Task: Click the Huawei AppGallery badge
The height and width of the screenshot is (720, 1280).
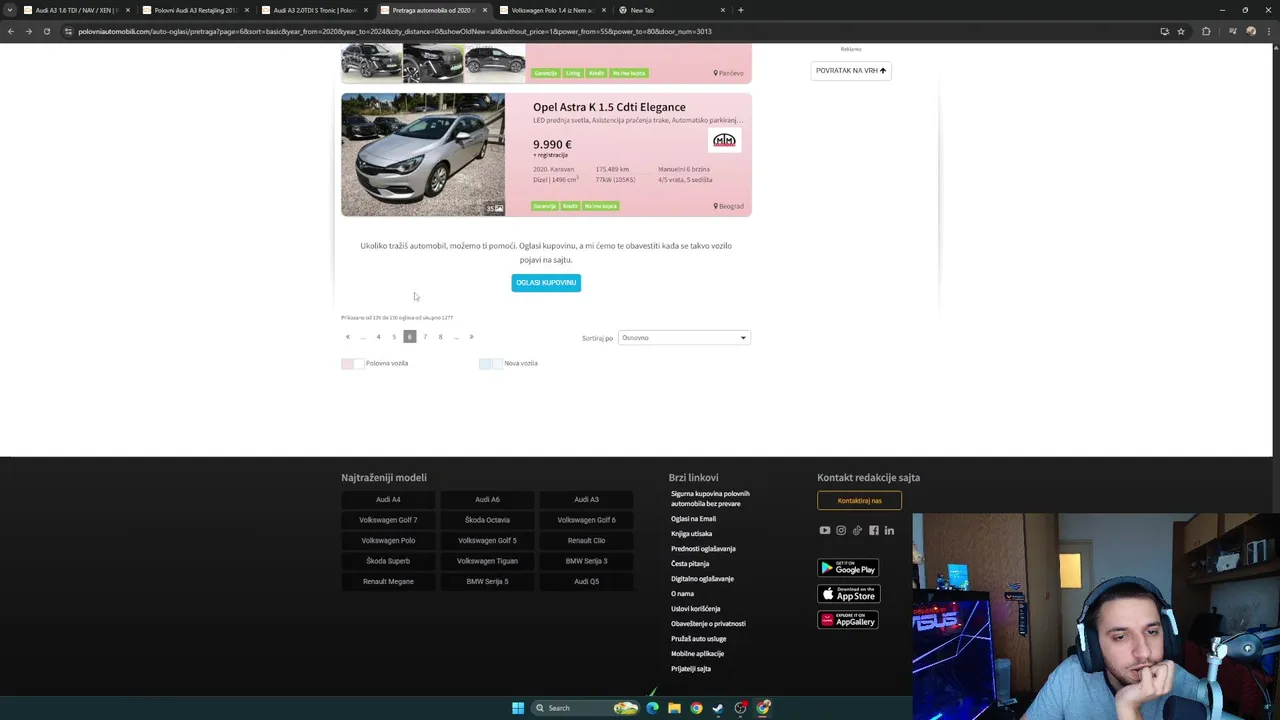Action: 848,620
